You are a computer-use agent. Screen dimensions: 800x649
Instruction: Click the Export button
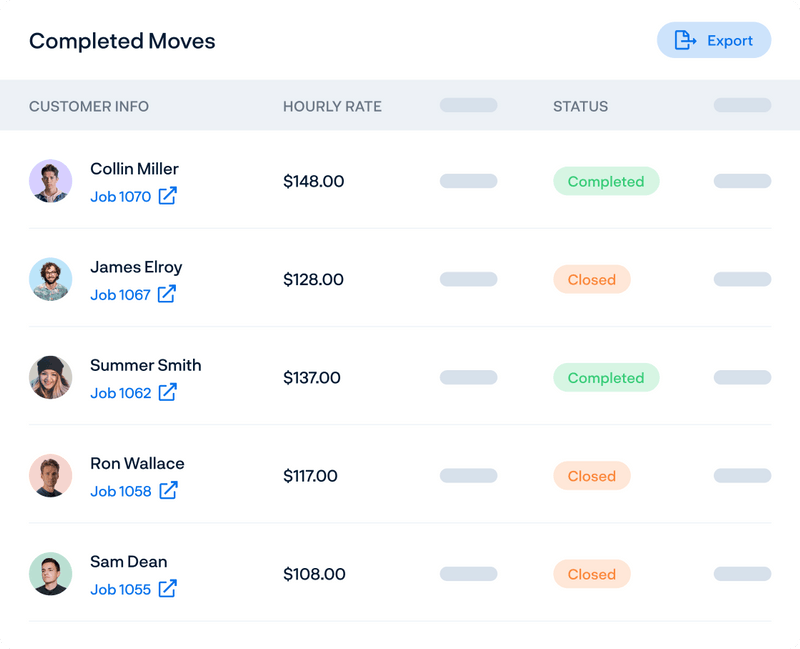[713, 41]
